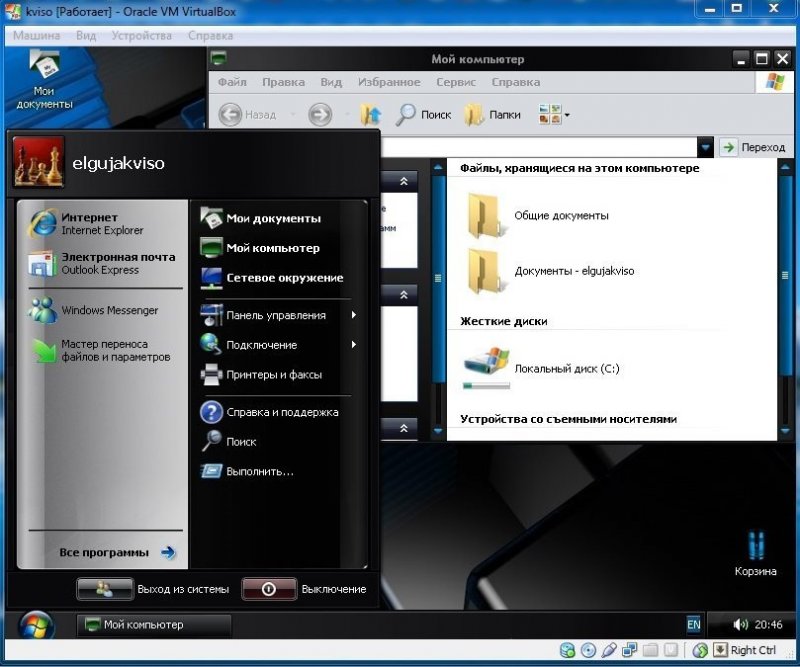The image size is (800, 667).
Task: Start the Files and Settings Transfer Wizard
Action: 102,351
